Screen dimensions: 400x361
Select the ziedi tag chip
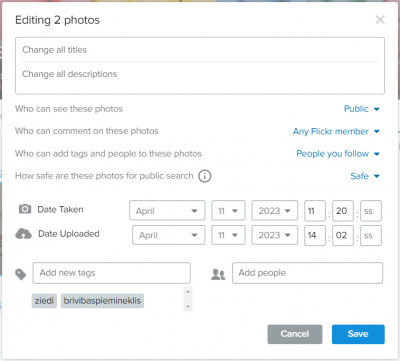coord(44,301)
